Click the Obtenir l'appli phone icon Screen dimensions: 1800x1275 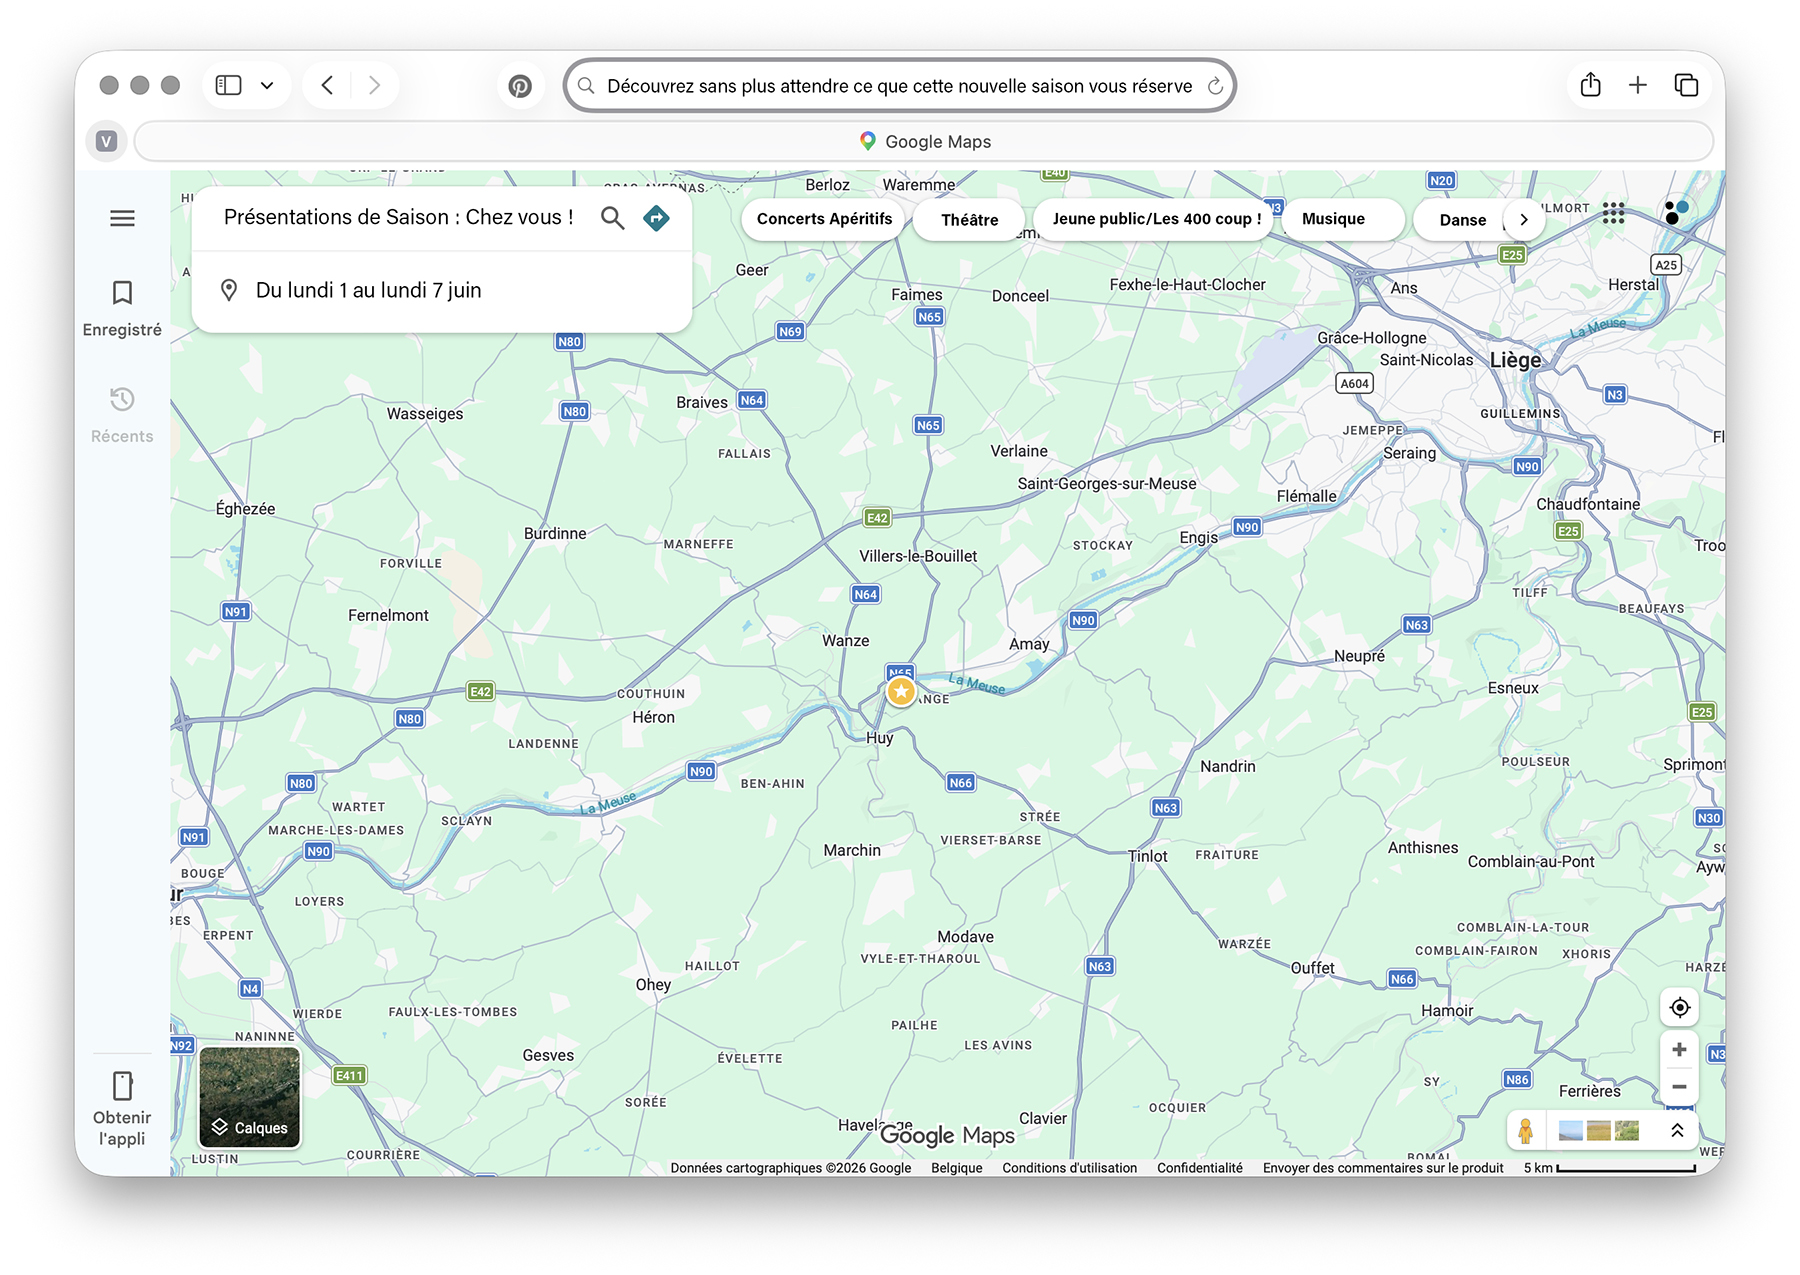(122, 1086)
